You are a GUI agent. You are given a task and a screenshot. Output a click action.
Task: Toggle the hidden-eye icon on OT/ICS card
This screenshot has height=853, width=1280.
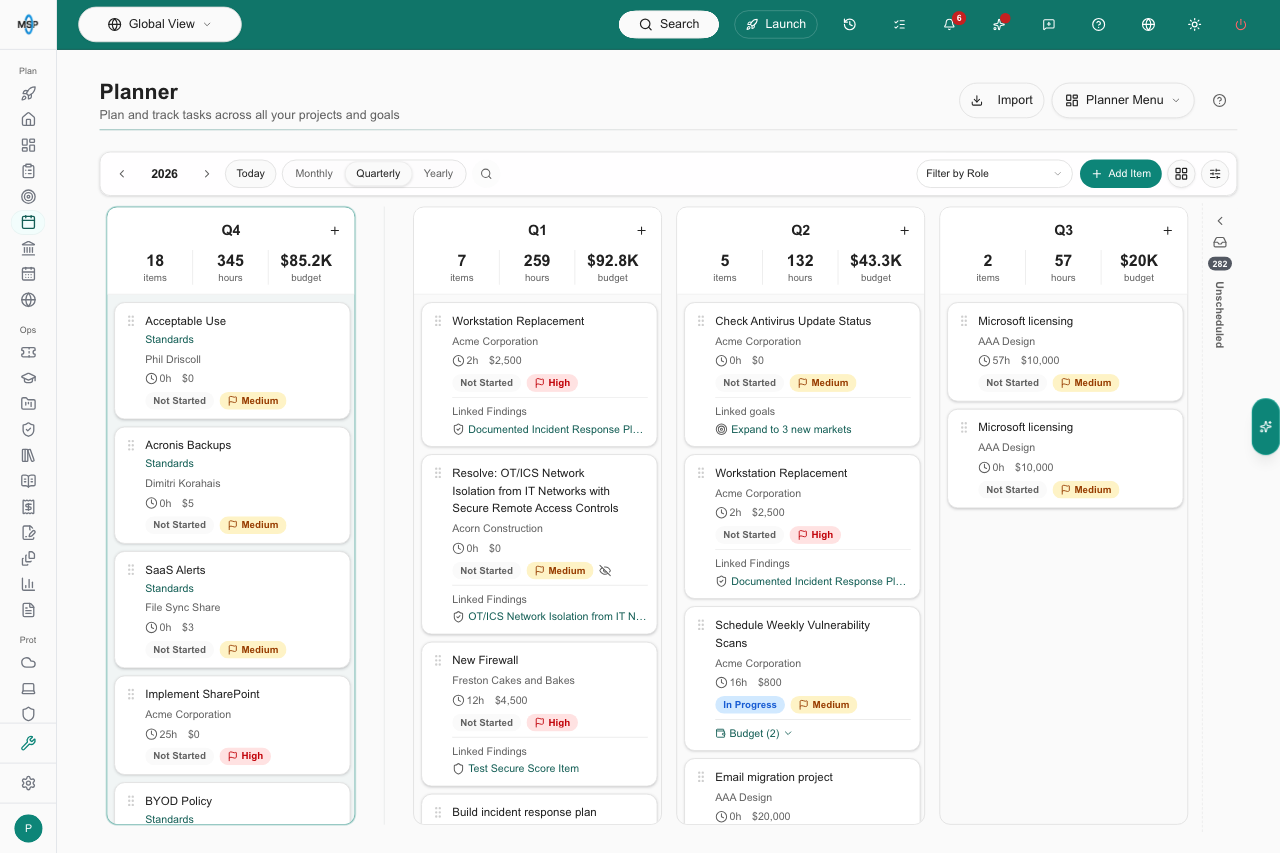[605, 571]
